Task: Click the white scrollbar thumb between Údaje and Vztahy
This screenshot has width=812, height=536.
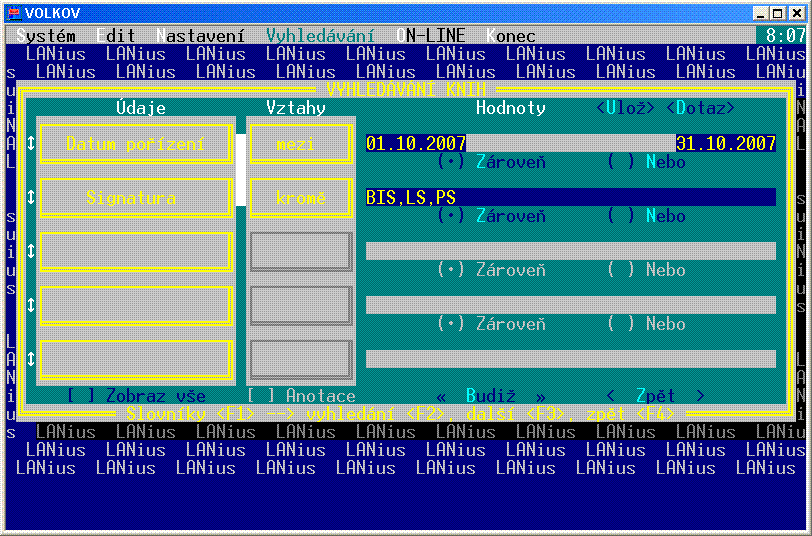Action: coord(241,170)
